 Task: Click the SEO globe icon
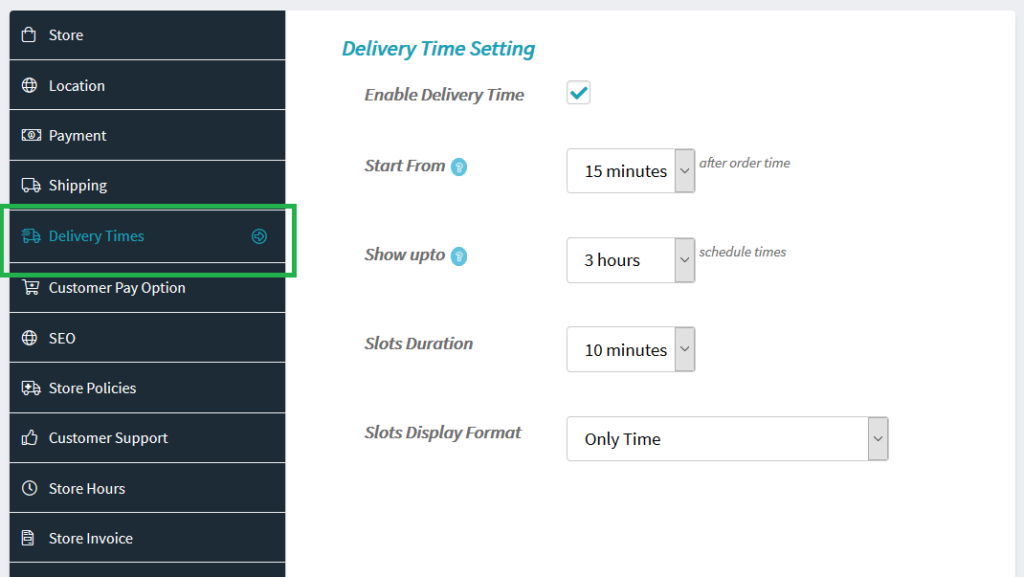pyautogui.click(x=30, y=337)
